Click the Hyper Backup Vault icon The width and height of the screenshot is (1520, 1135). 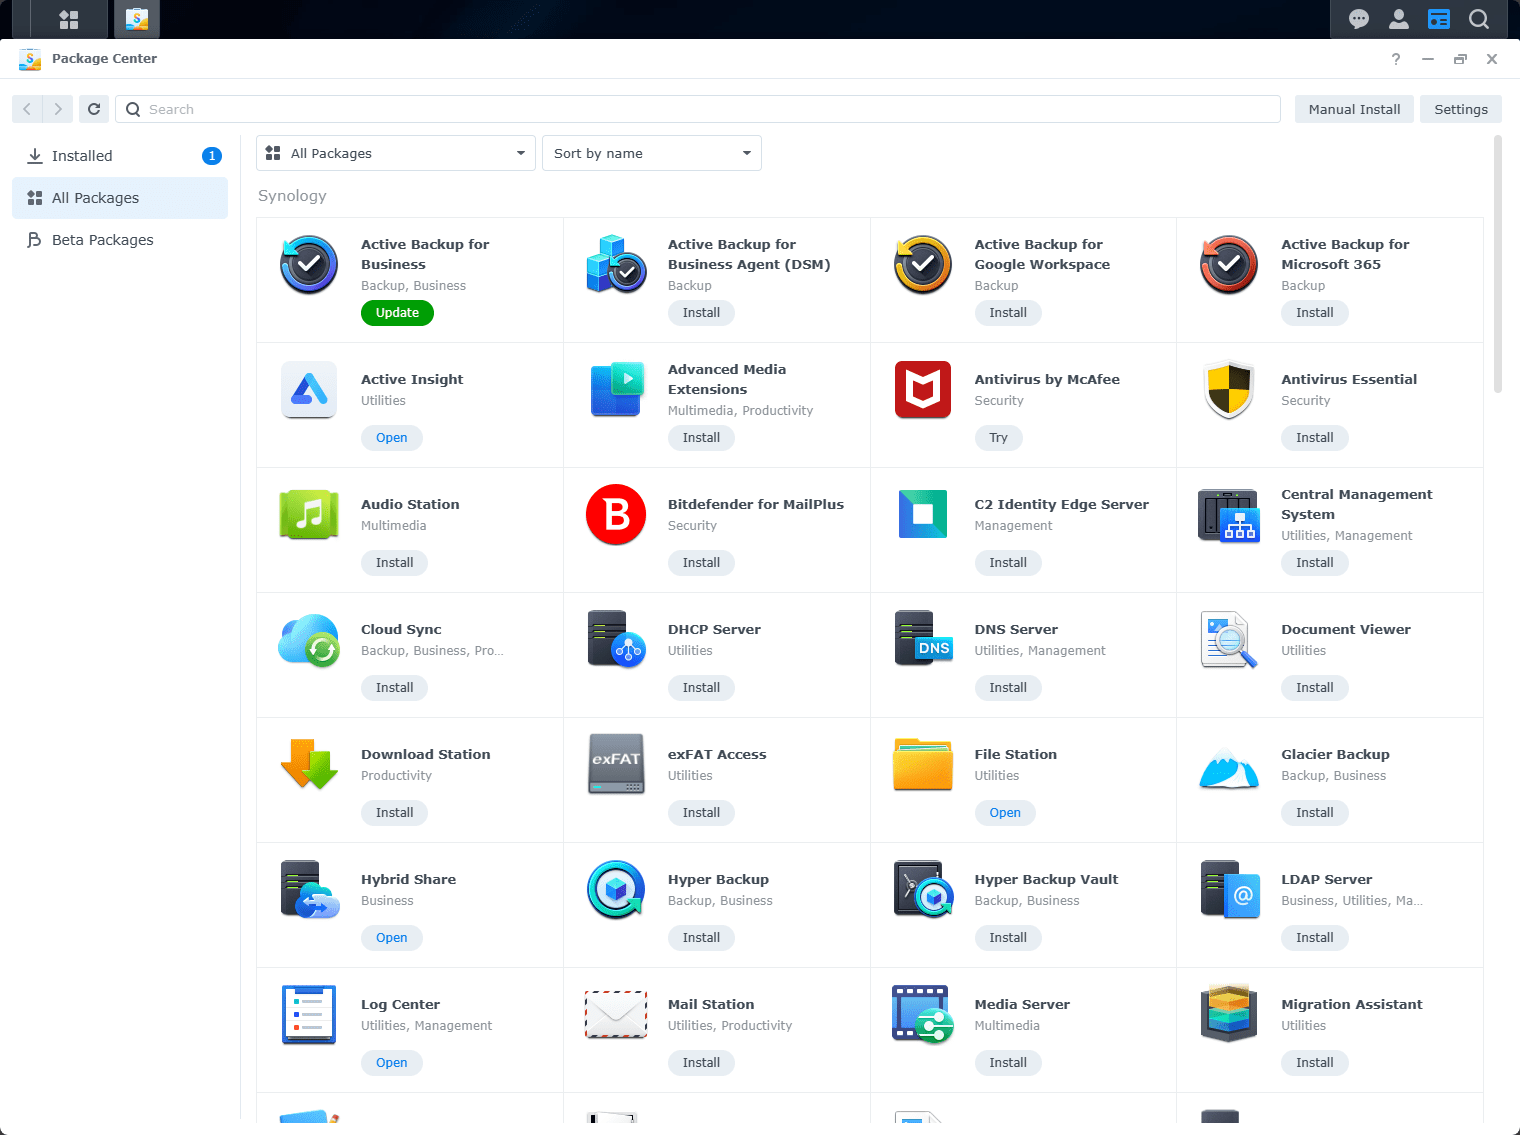pyautogui.click(x=923, y=890)
